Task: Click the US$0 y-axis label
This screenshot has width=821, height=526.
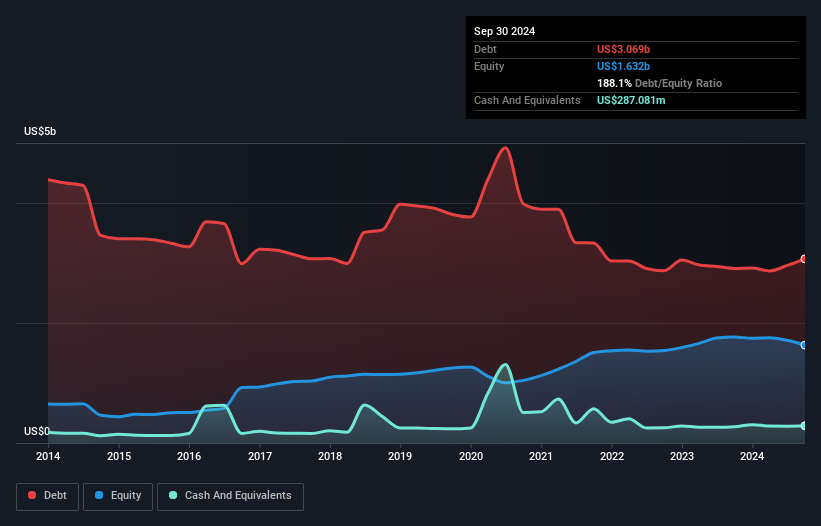Action: [37, 431]
